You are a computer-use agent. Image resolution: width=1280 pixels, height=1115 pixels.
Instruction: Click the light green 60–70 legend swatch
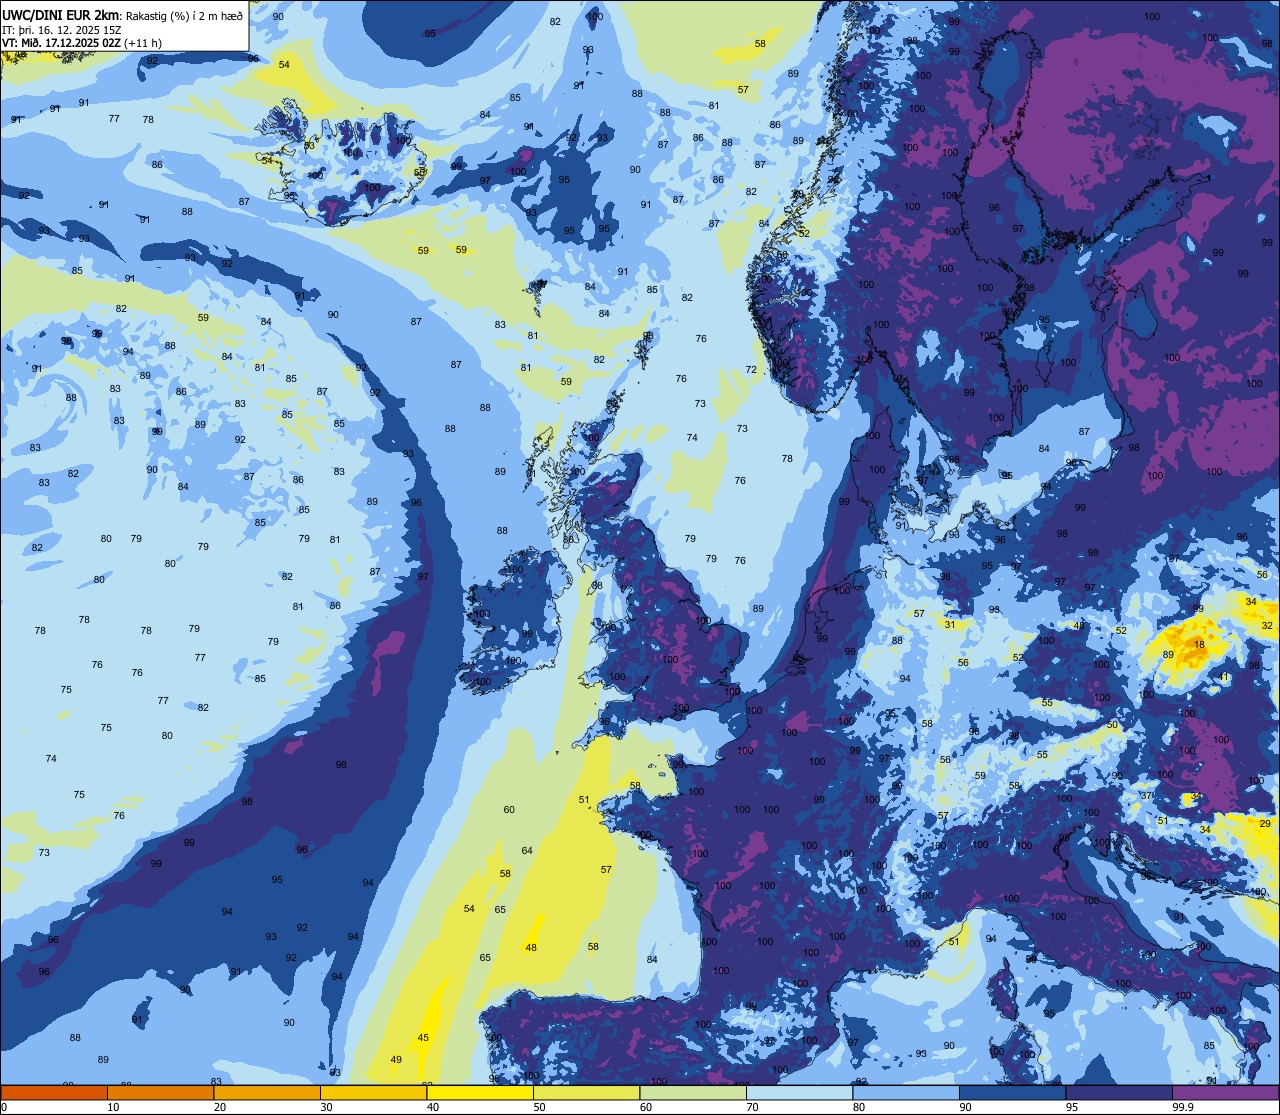[x=693, y=1092]
